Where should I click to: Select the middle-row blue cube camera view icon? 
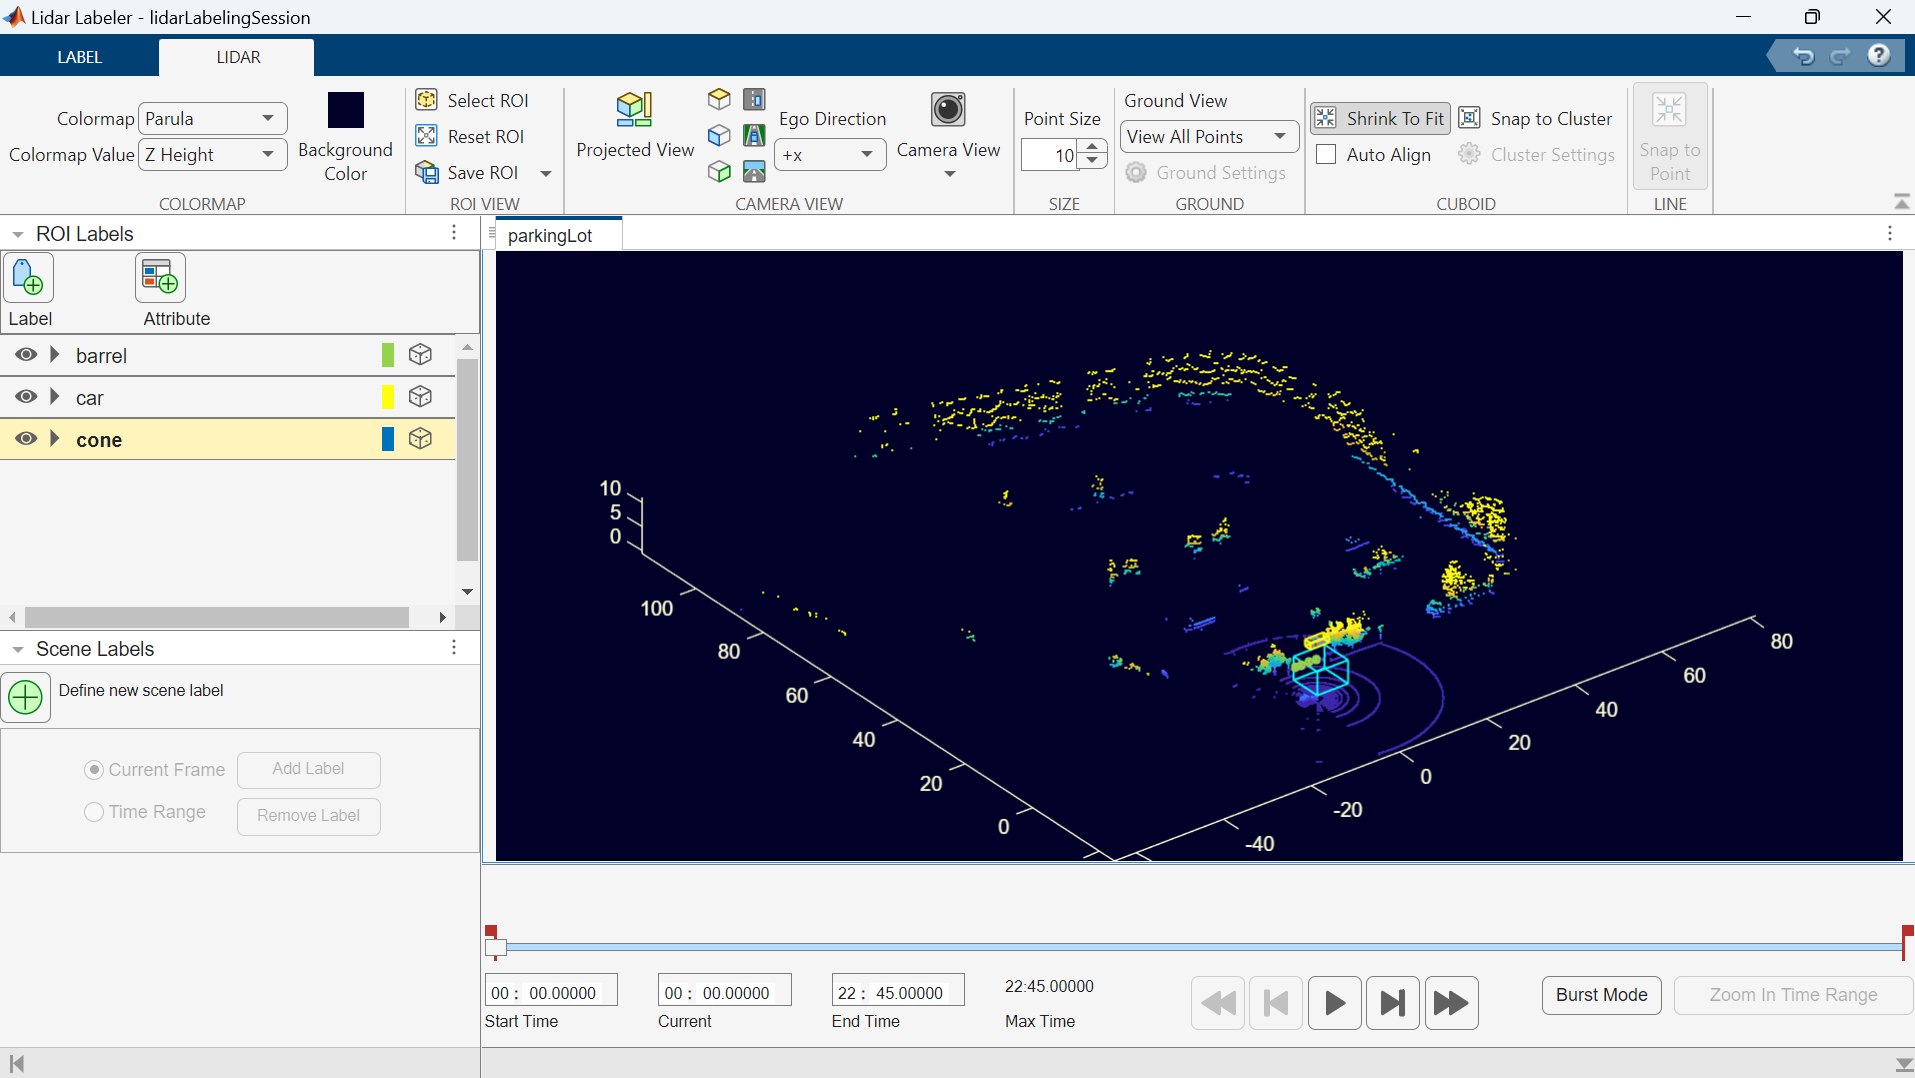click(719, 135)
